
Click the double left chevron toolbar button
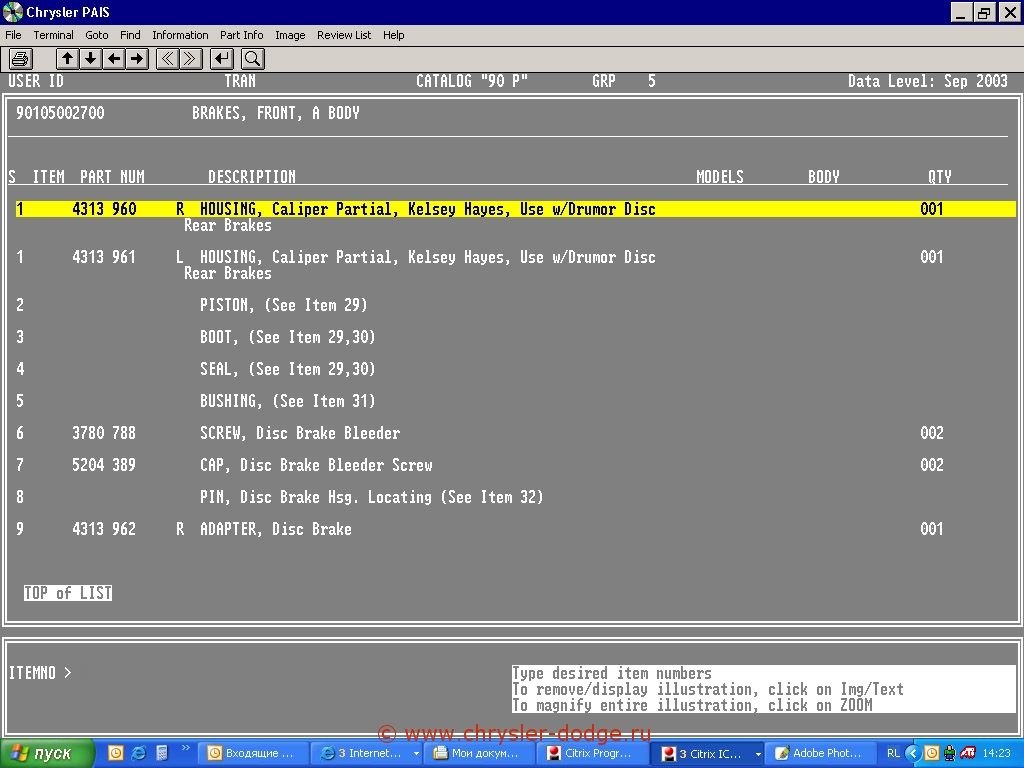(x=167, y=59)
